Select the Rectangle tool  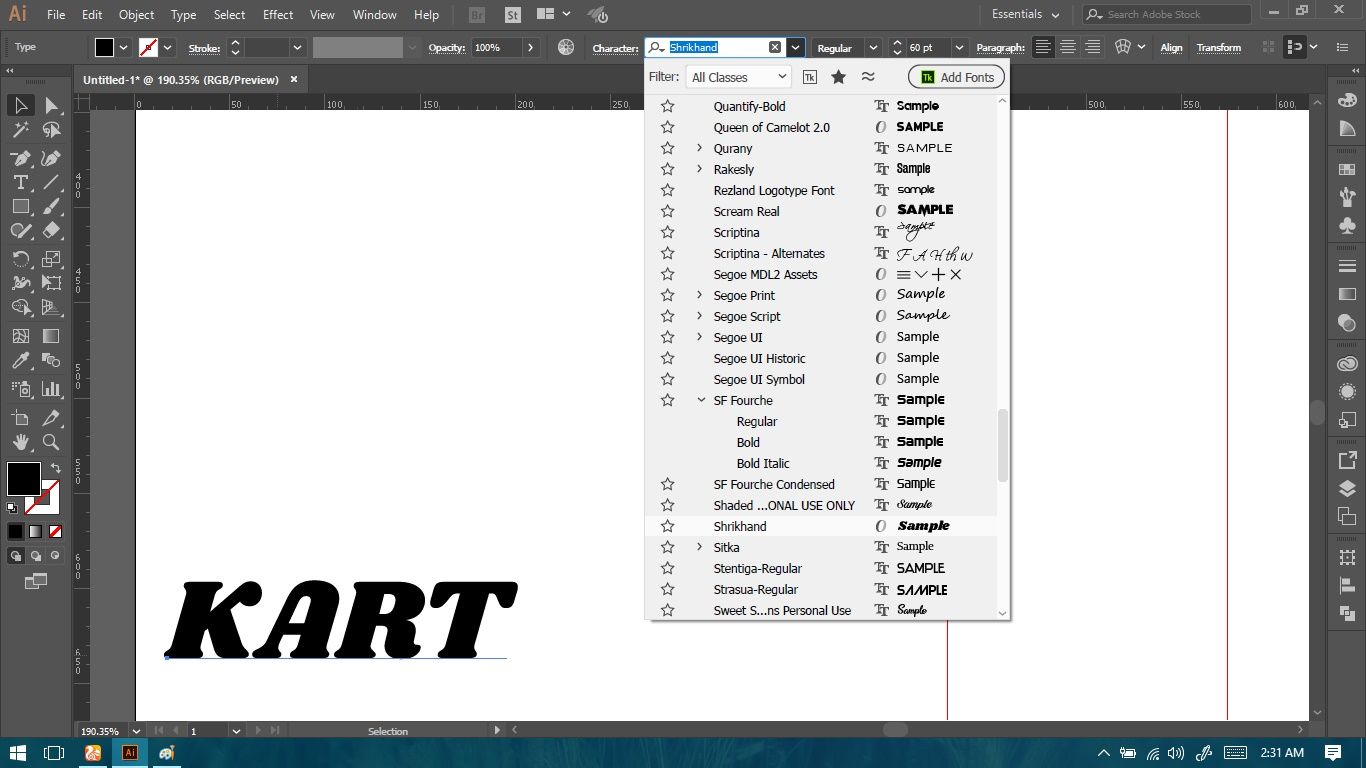20,206
